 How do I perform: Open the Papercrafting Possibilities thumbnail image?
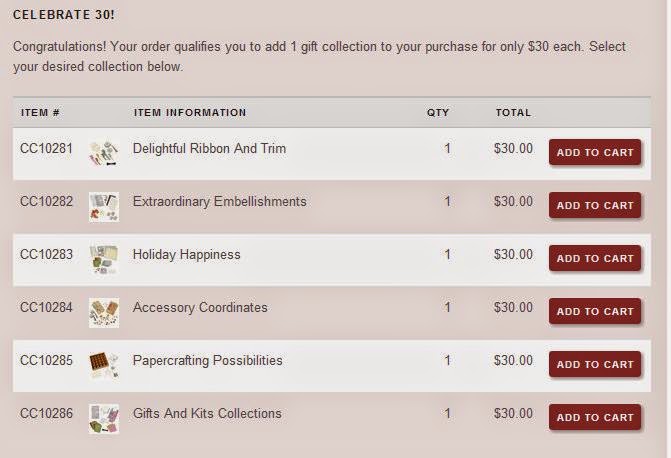[x=103, y=365]
